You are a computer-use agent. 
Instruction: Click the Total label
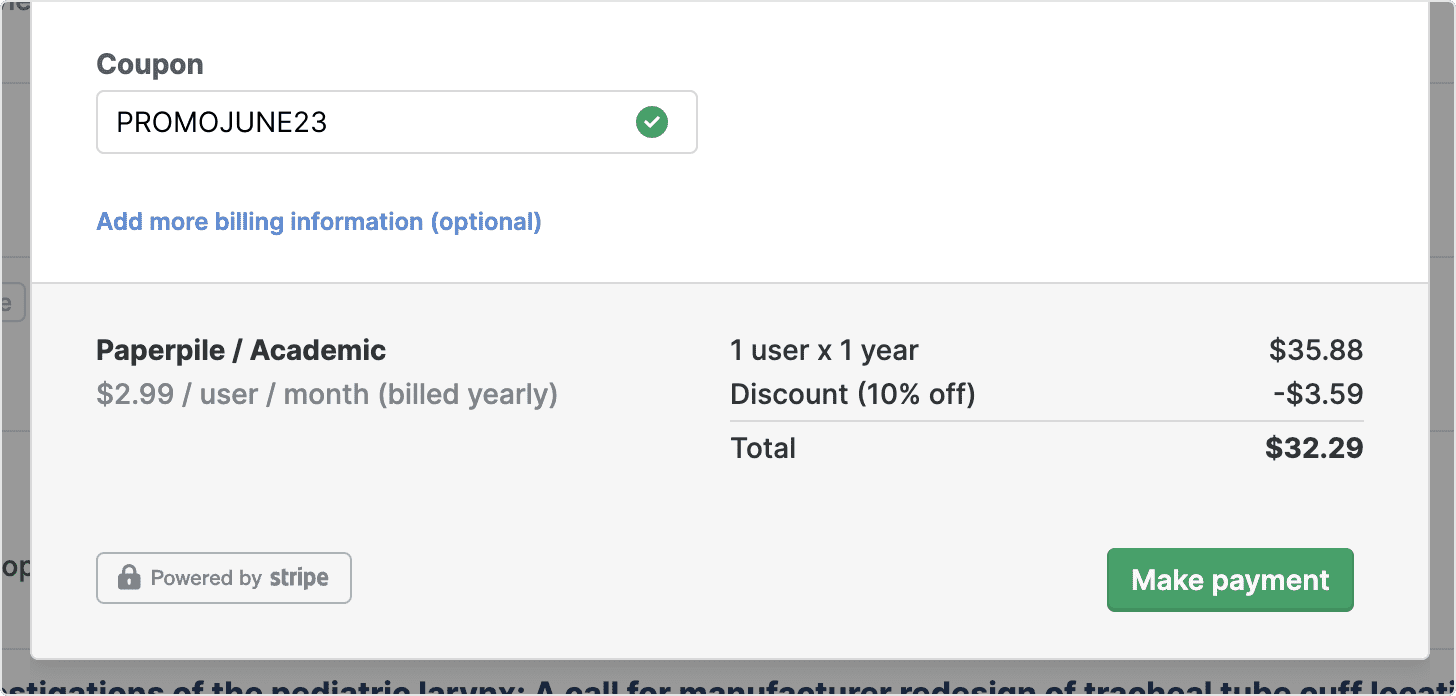(x=763, y=447)
